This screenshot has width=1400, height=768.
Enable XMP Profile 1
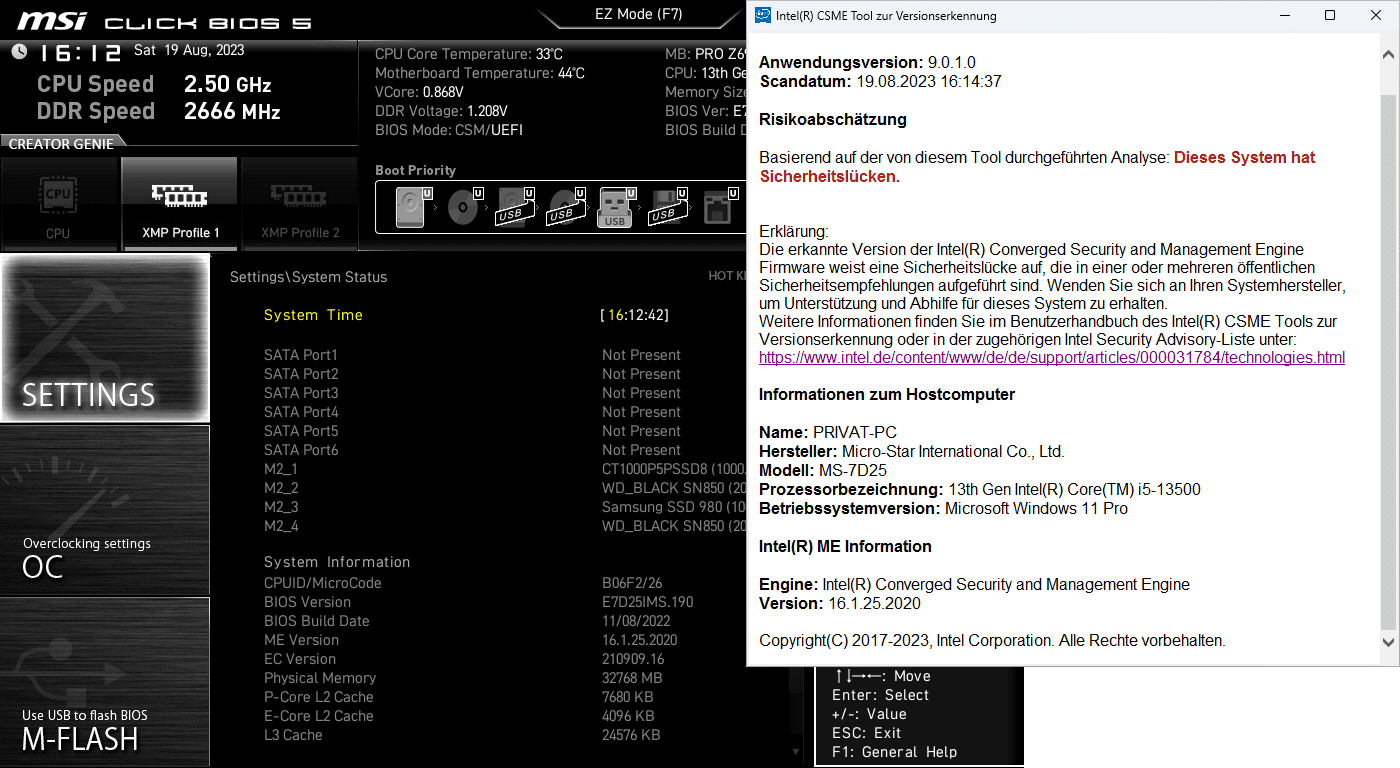179,204
